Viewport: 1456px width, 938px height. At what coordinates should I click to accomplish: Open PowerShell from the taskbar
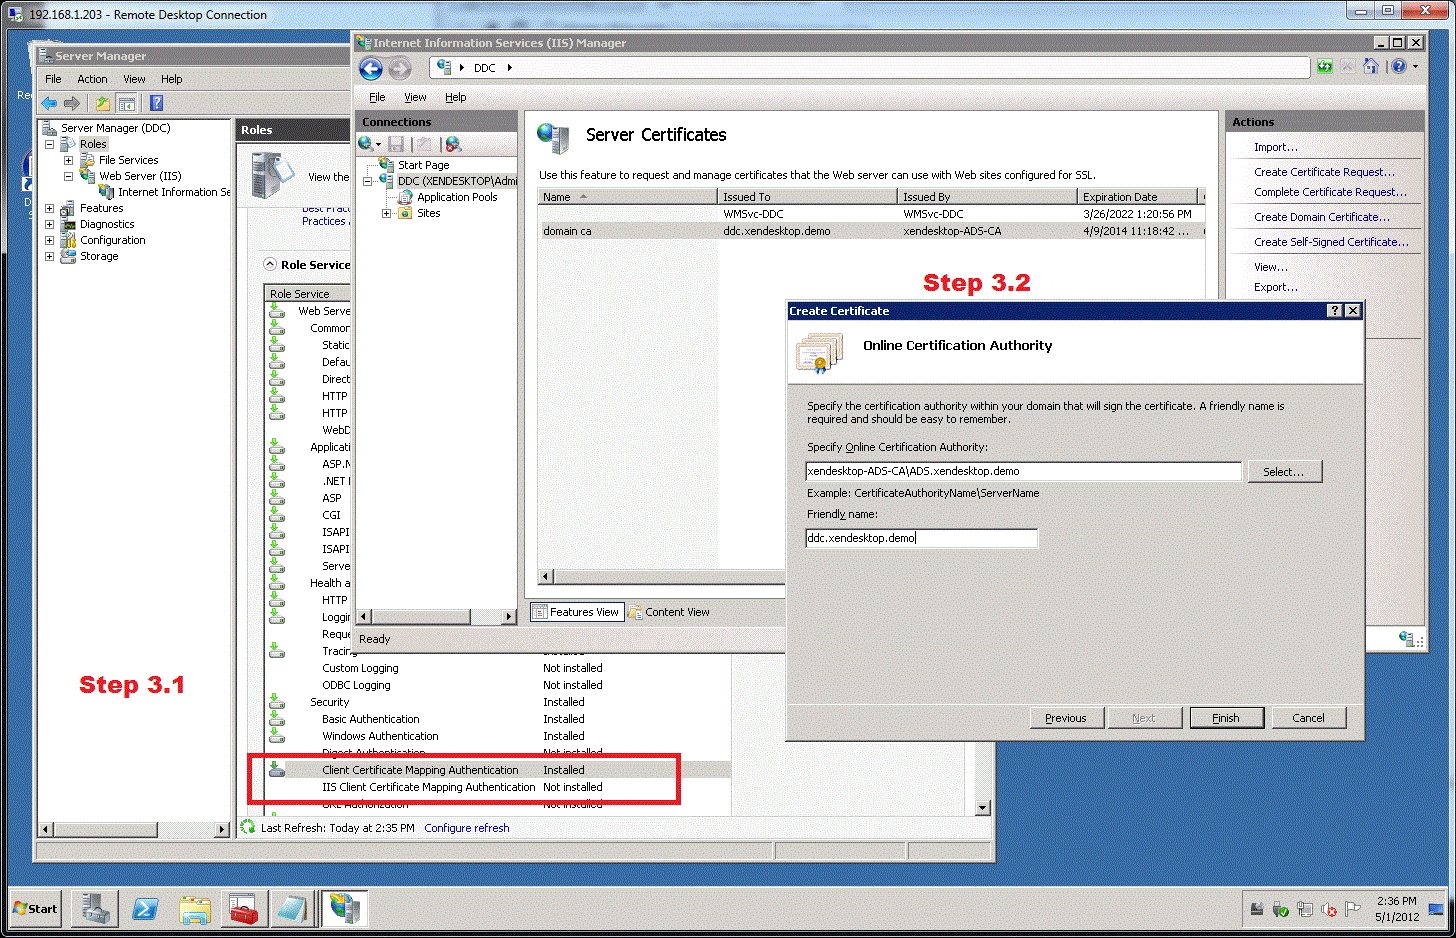click(x=145, y=909)
